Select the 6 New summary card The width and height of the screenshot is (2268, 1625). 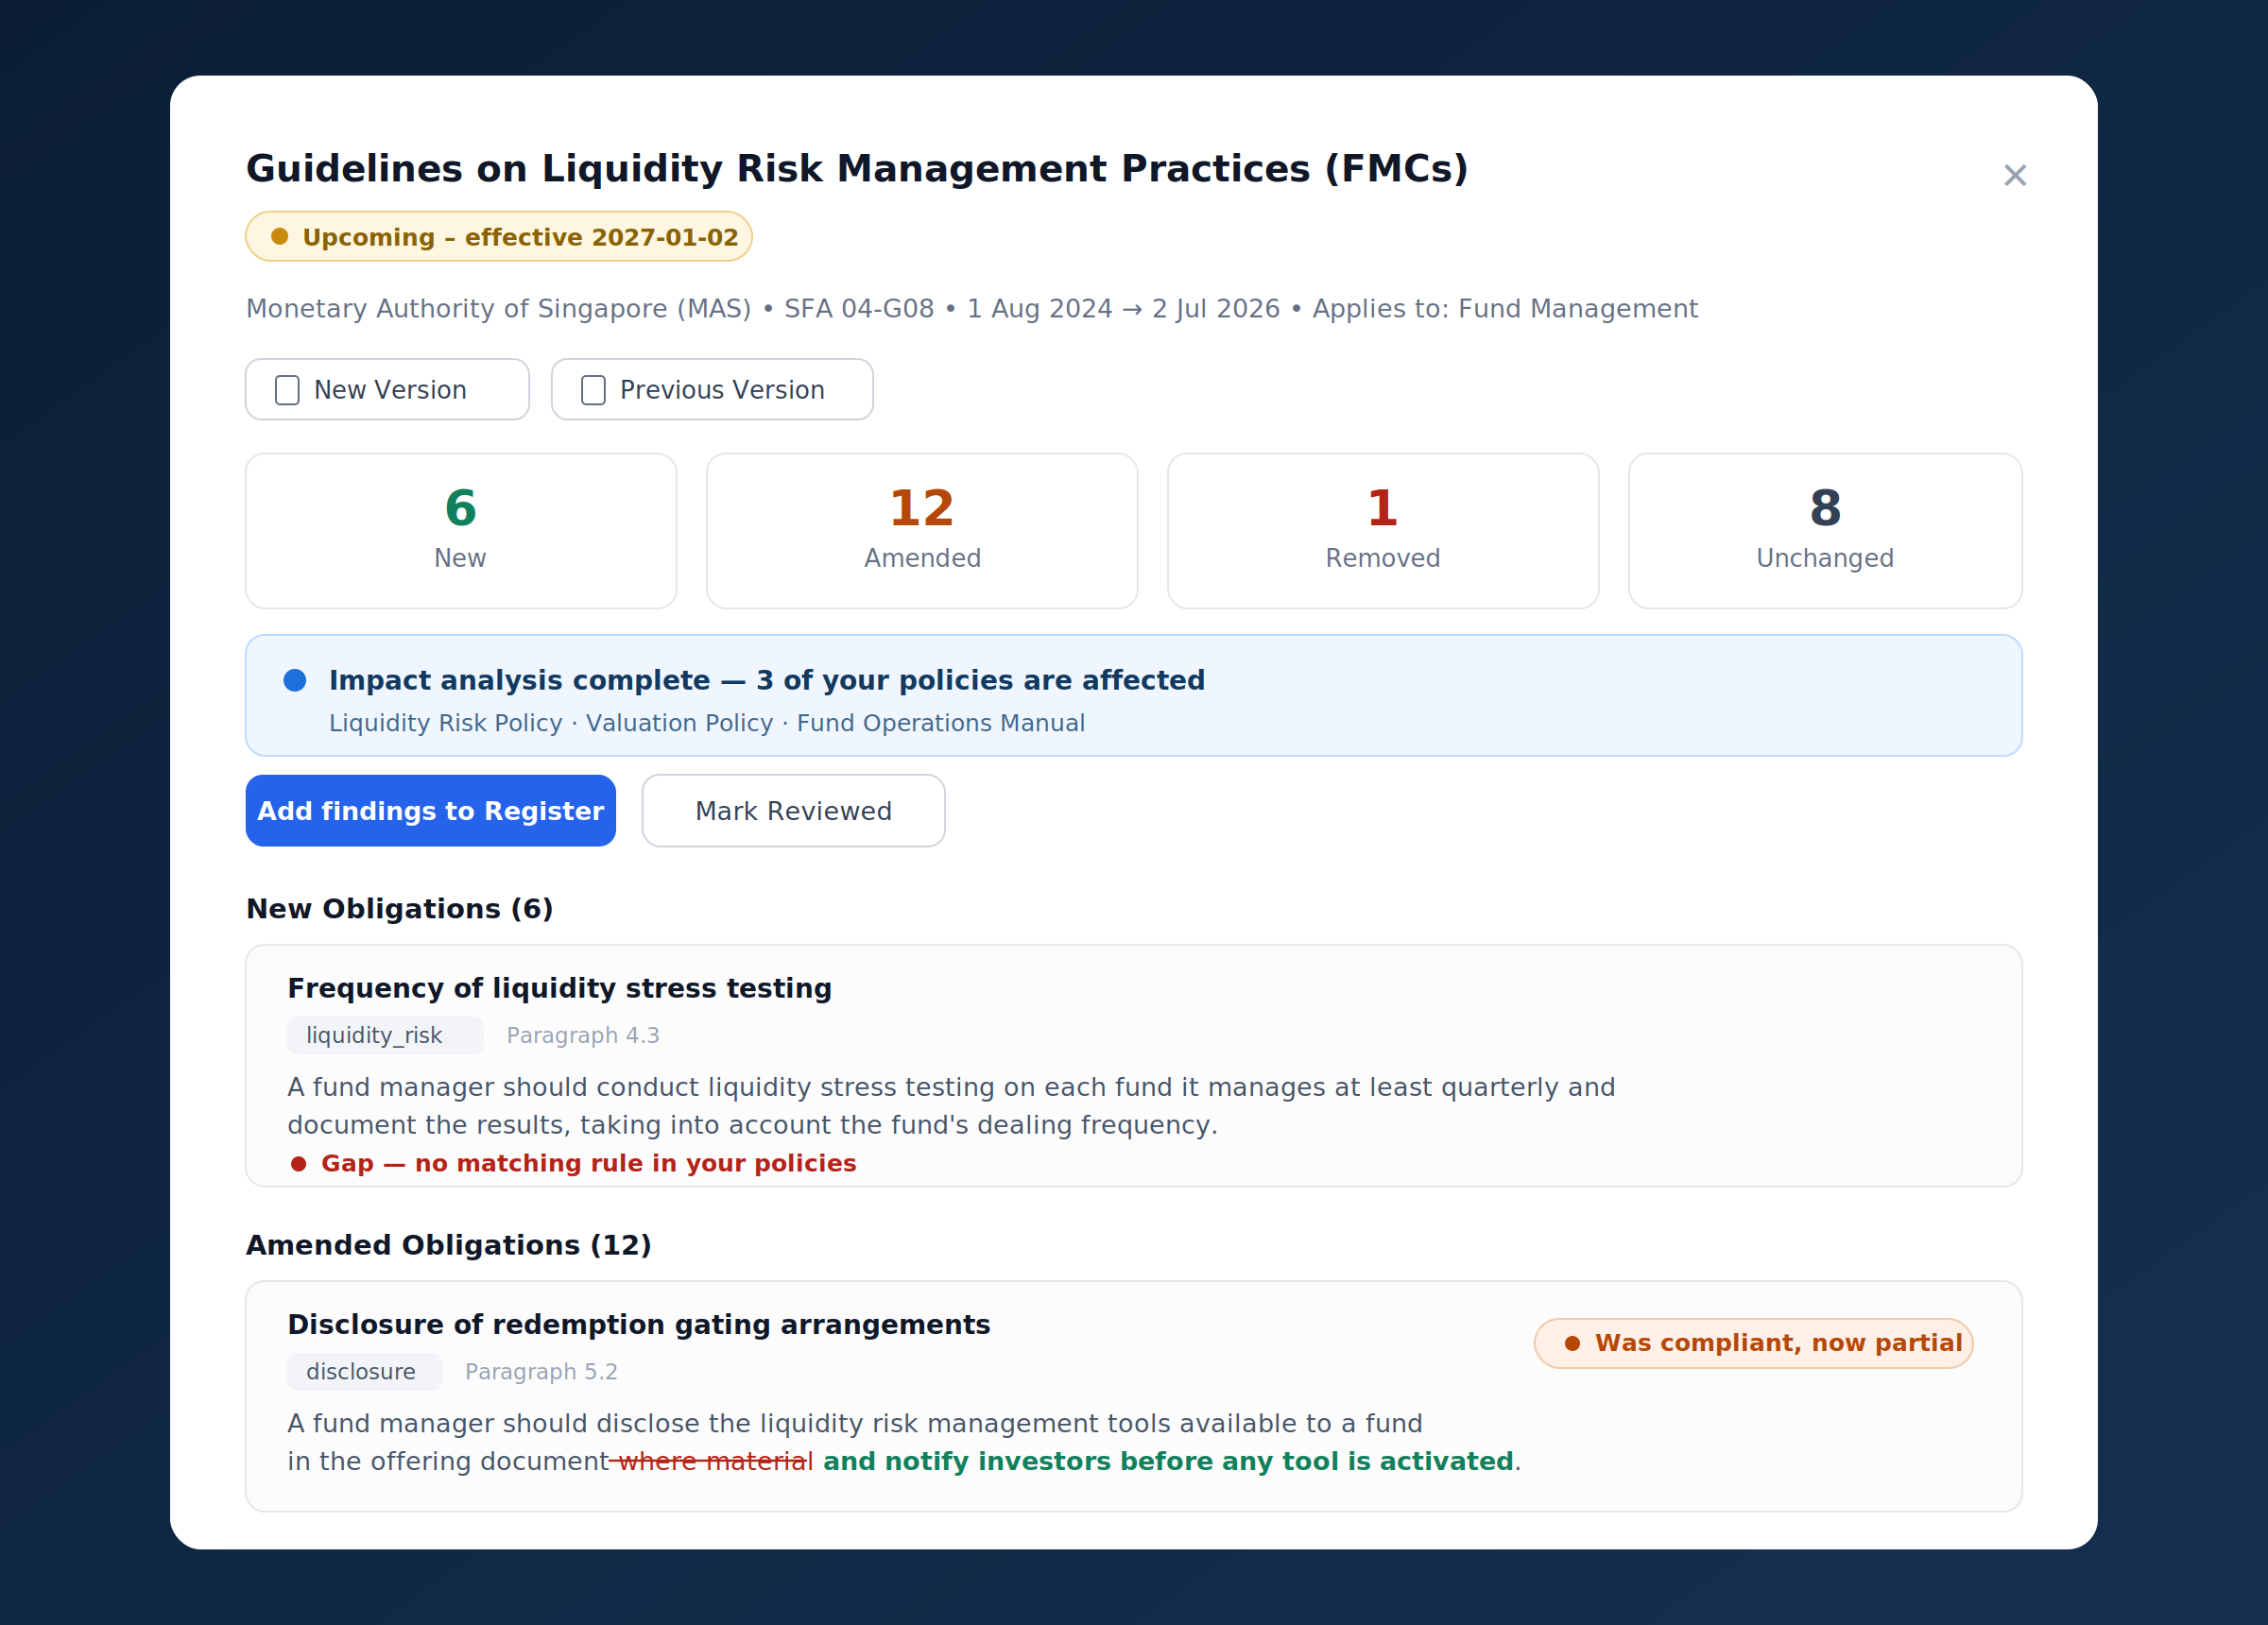coord(461,531)
